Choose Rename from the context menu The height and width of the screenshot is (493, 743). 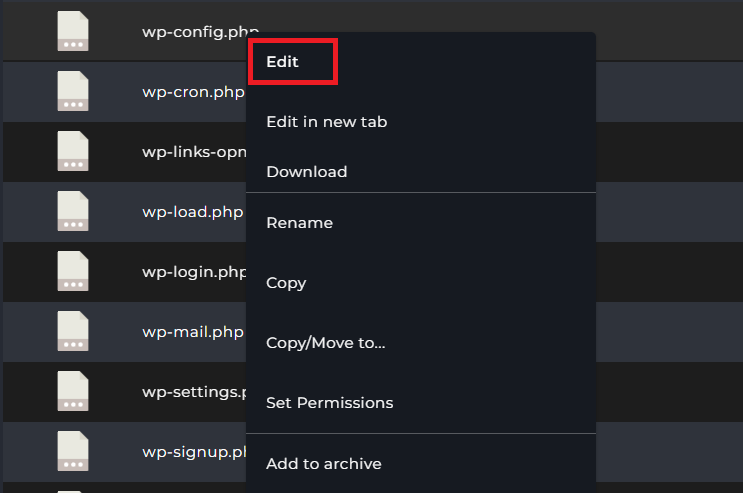pyautogui.click(x=299, y=223)
